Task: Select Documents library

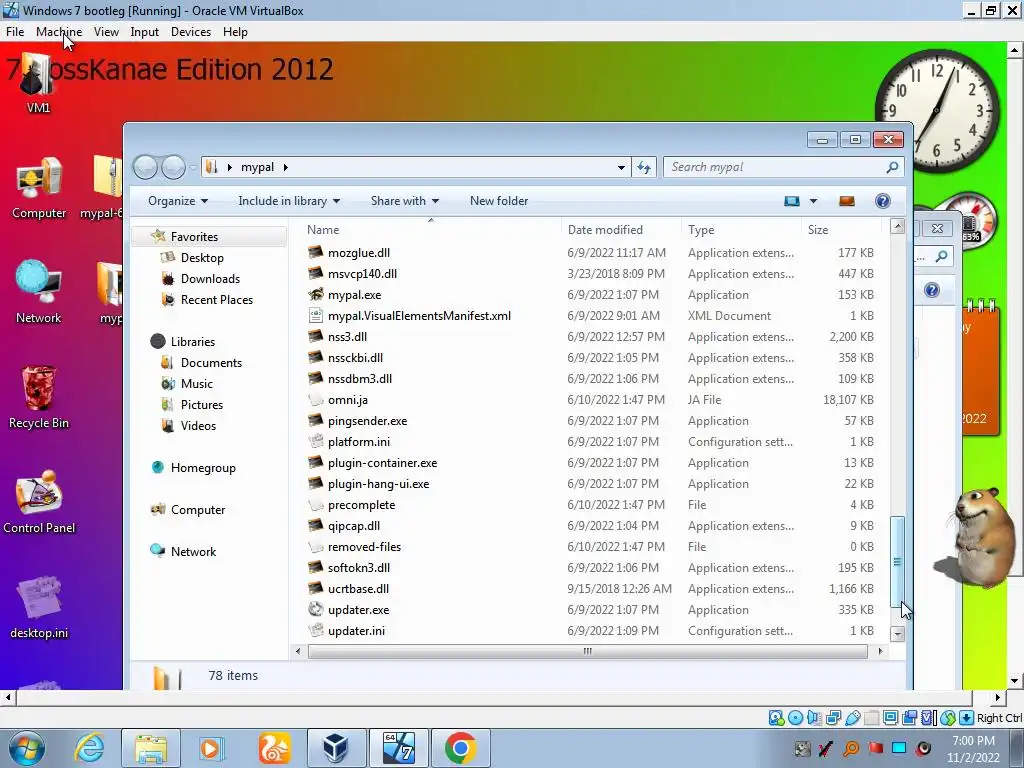Action: pos(211,362)
